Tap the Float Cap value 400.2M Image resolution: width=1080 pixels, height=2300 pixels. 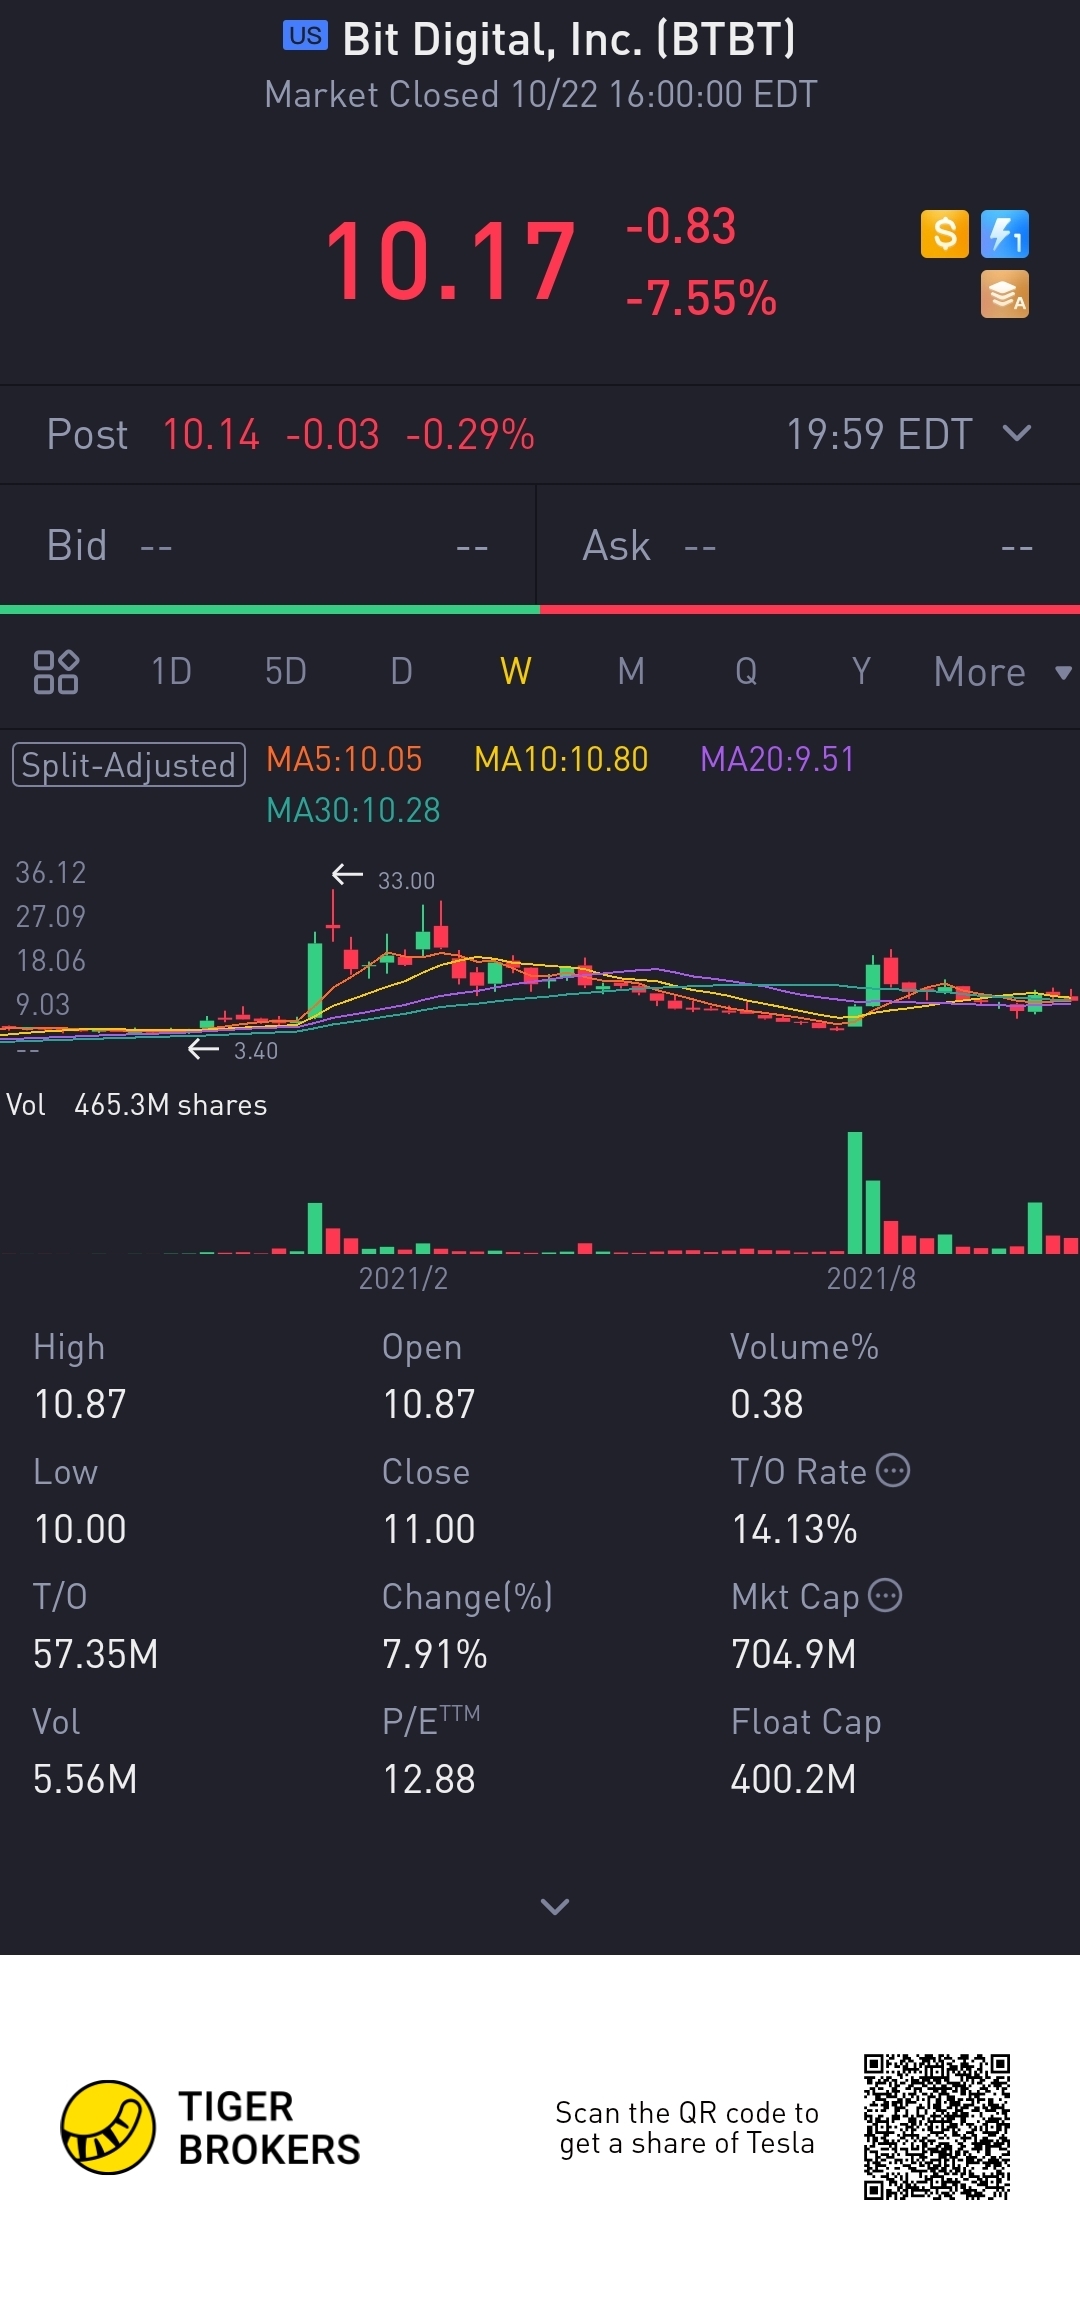click(x=793, y=1779)
